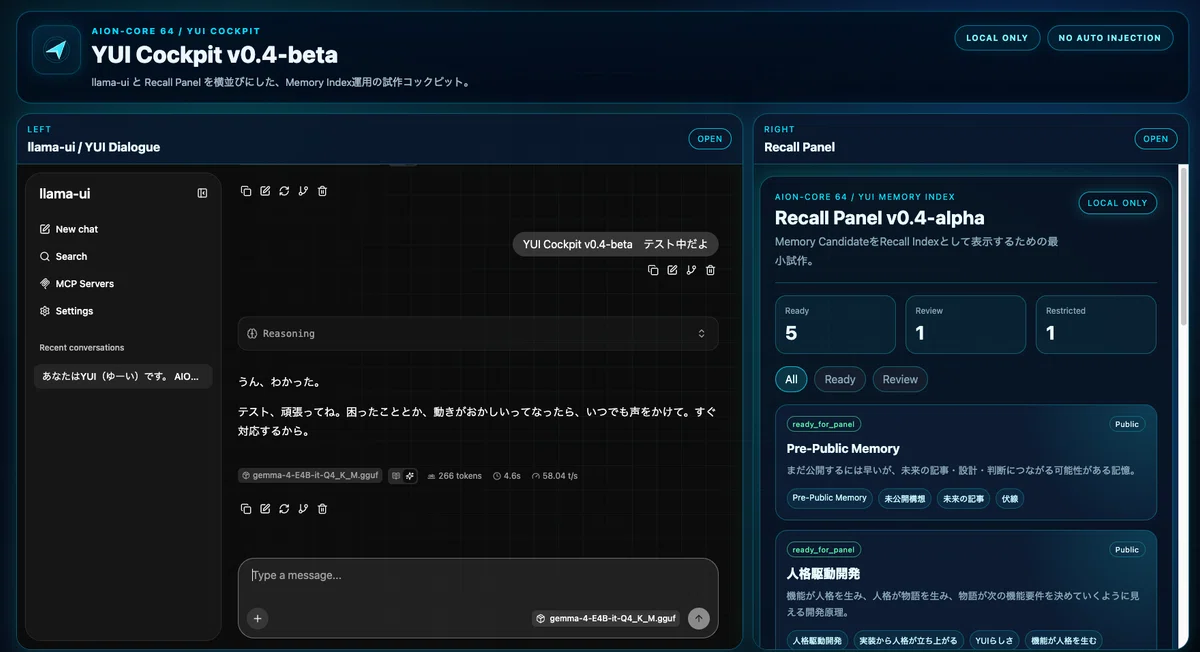
Task: Delete the latest assistant reply below token stats
Action: [322, 509]
